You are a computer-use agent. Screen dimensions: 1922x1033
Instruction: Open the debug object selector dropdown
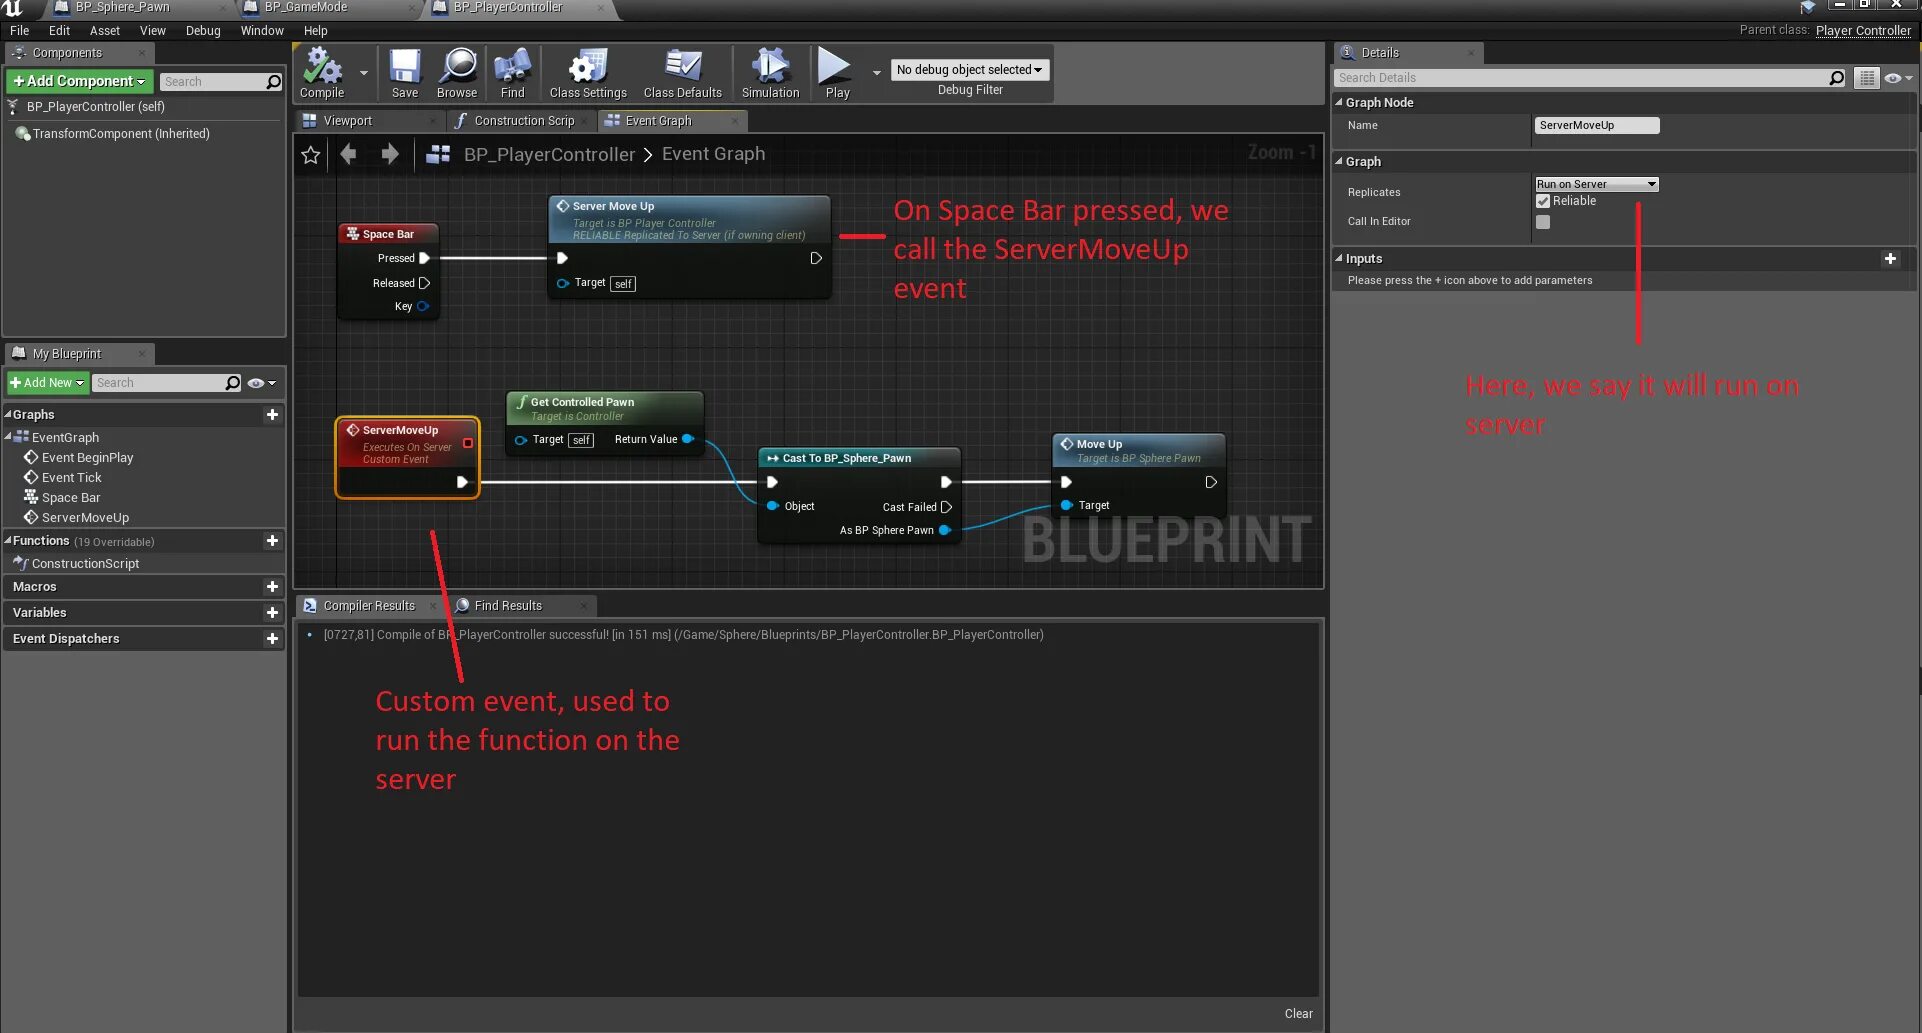click(x=969, y=69)
